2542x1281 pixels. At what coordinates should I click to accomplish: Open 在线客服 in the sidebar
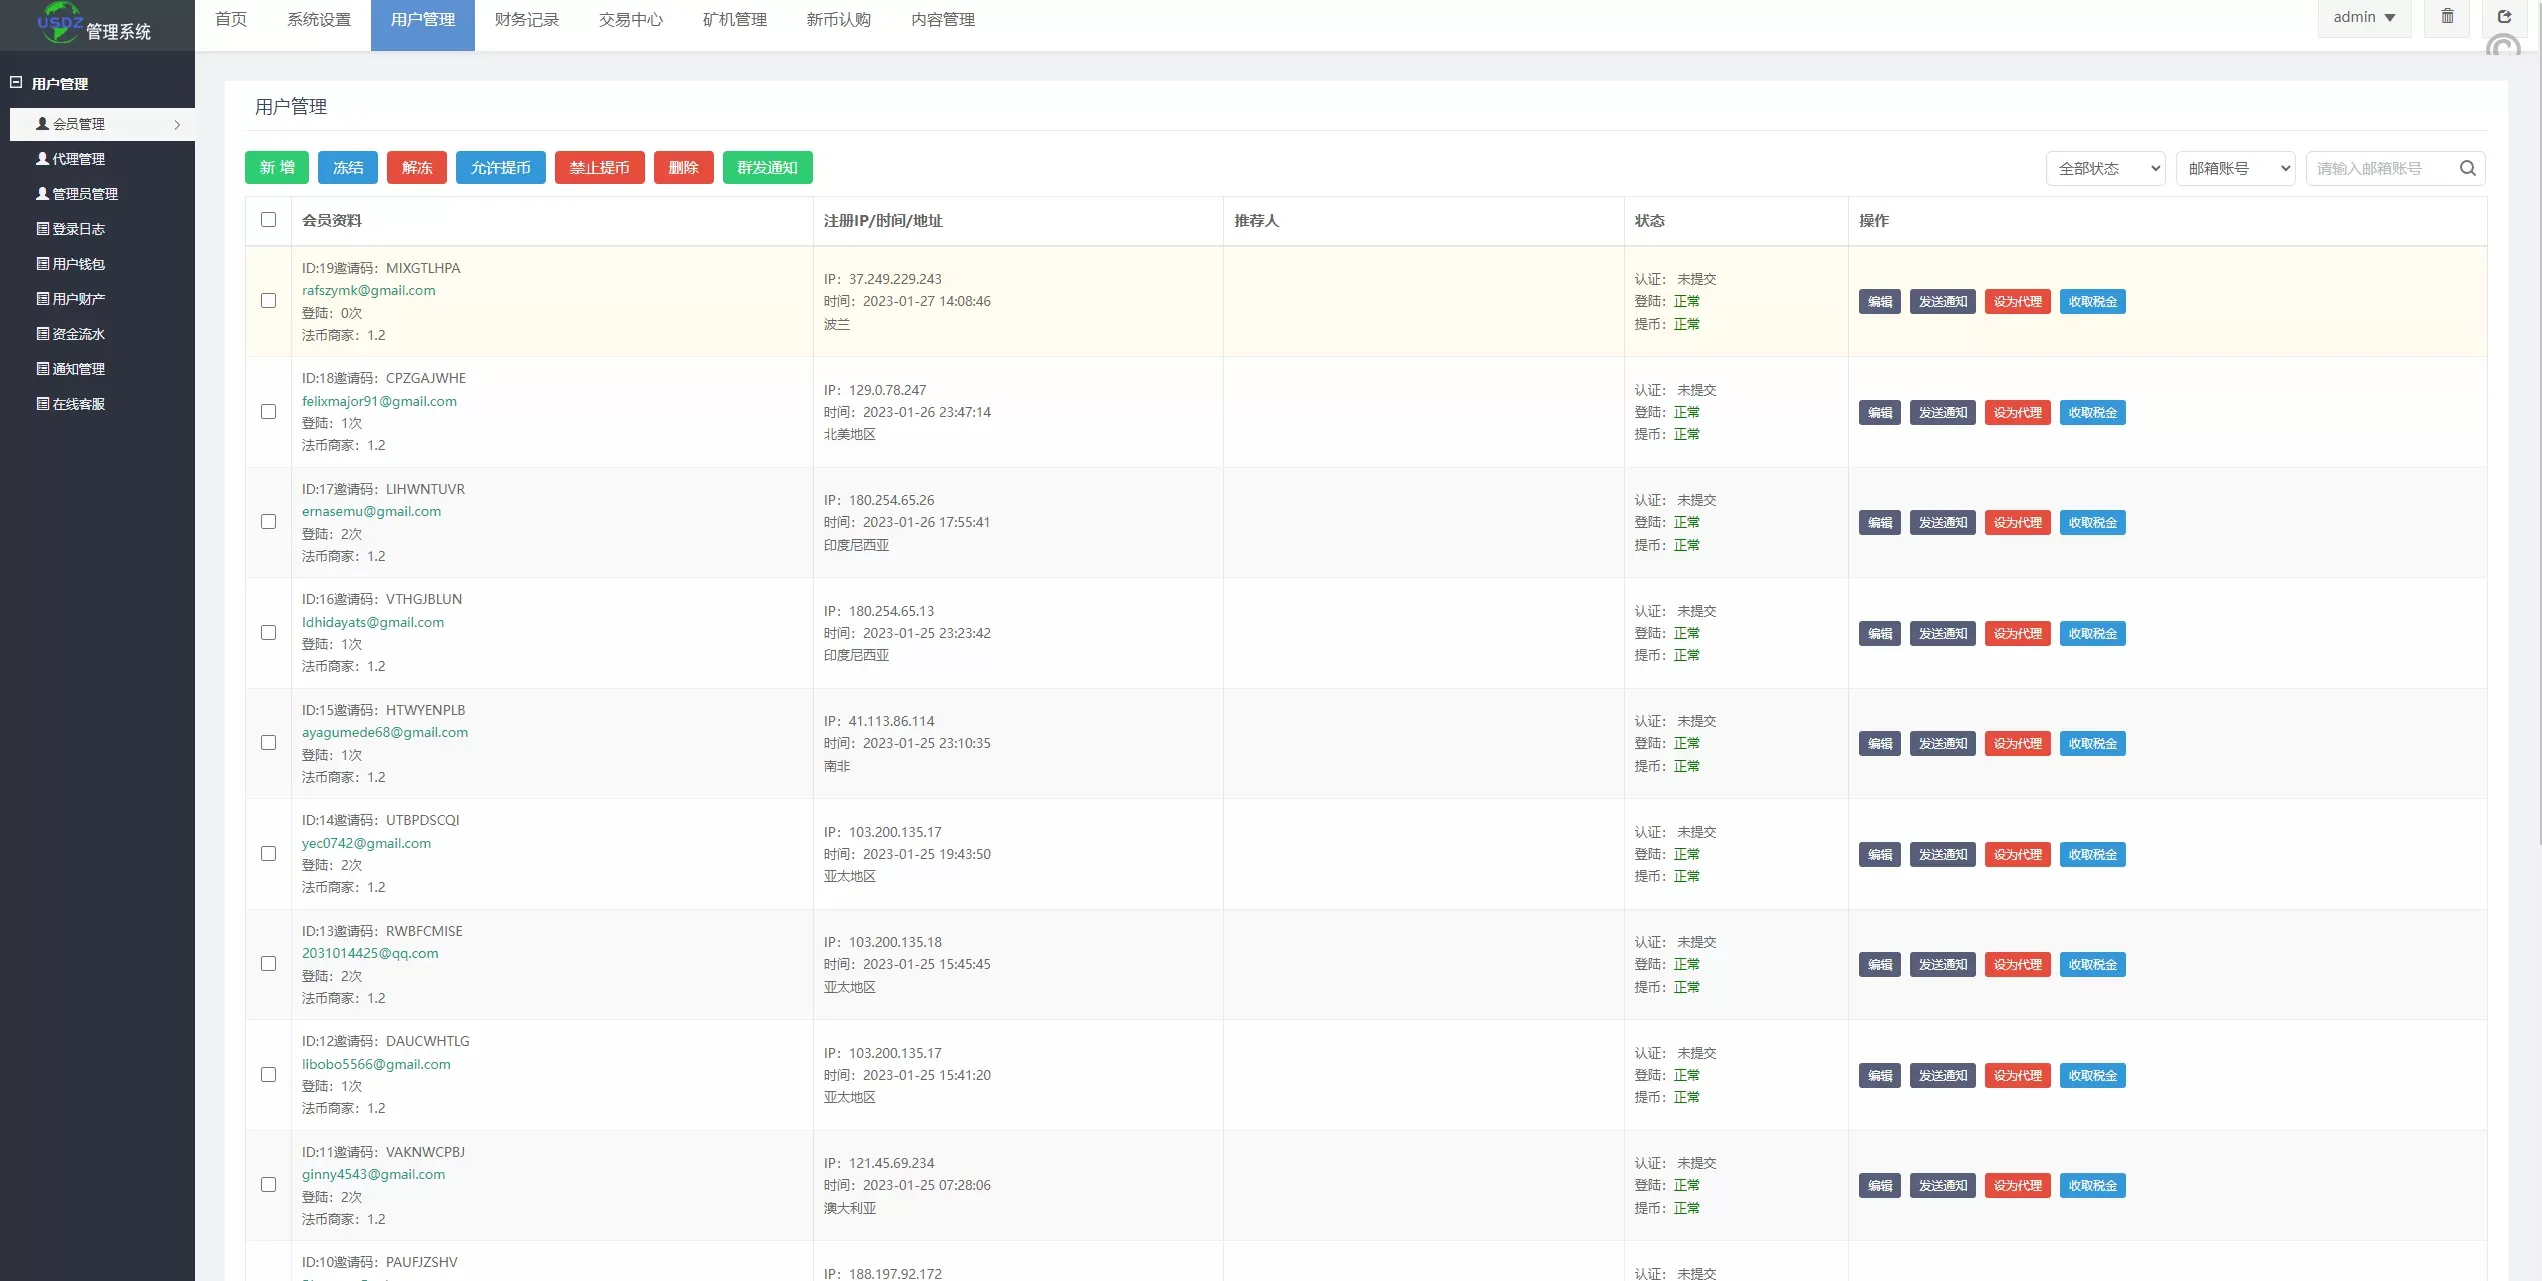(78, 404)
